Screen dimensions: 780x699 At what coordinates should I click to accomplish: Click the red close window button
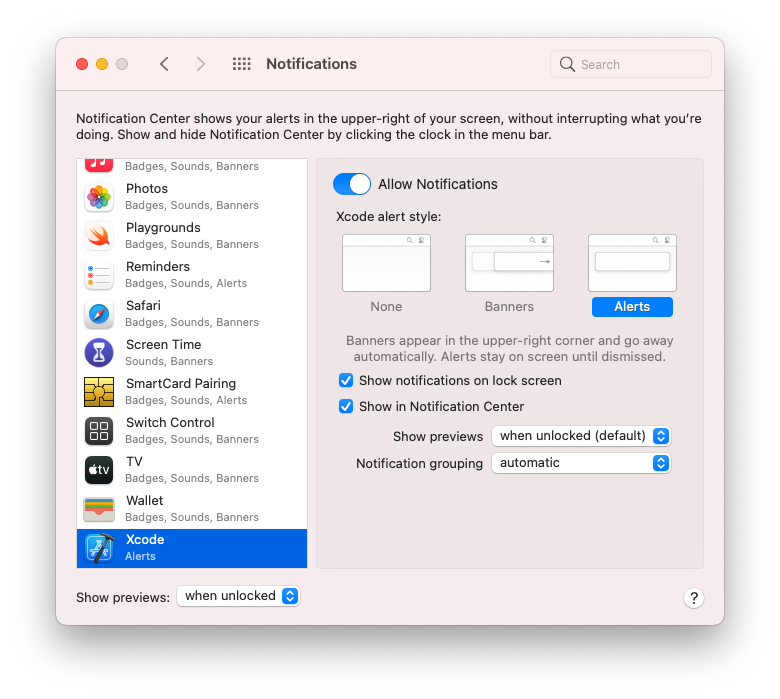point(82,64)
